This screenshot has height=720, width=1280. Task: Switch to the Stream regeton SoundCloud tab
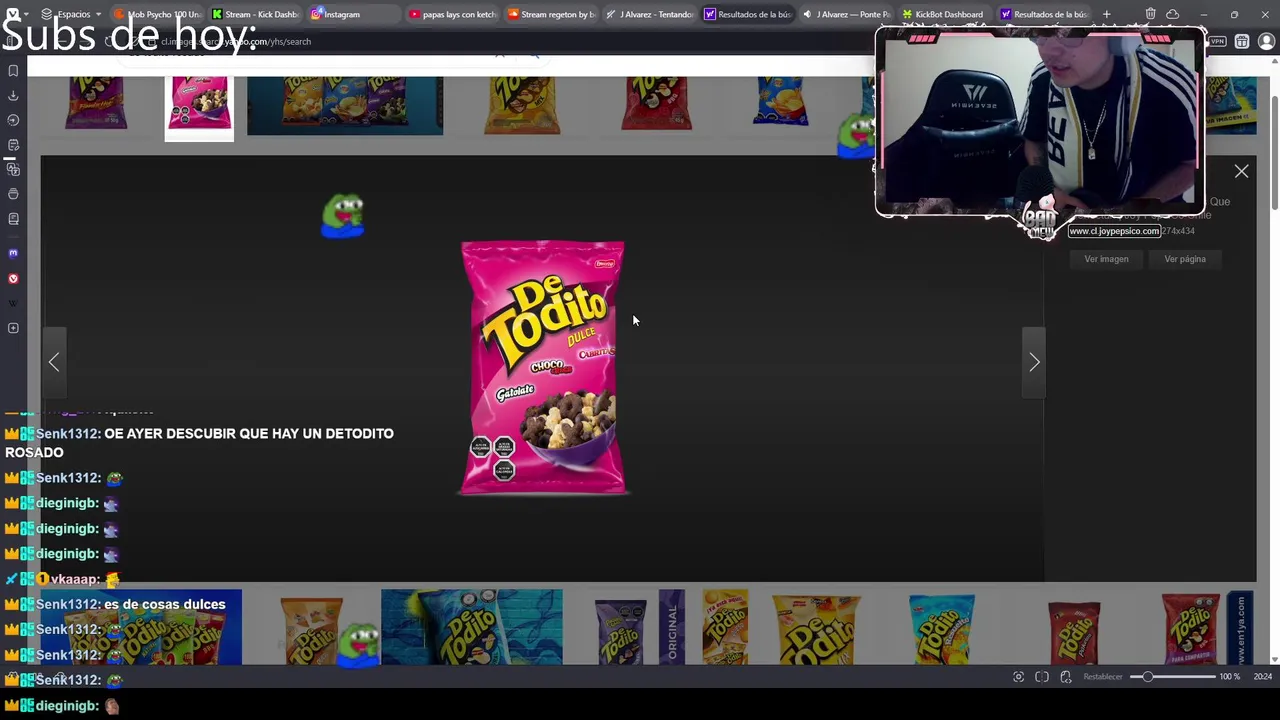[x=549, y=14]
